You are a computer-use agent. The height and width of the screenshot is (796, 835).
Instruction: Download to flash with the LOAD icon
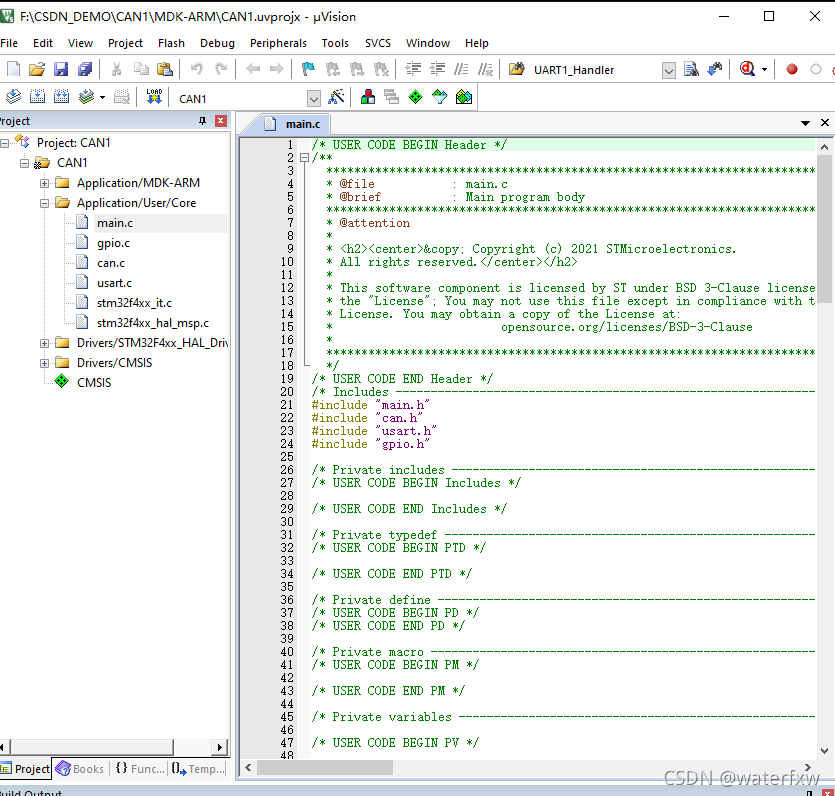(x=154, y=97)
